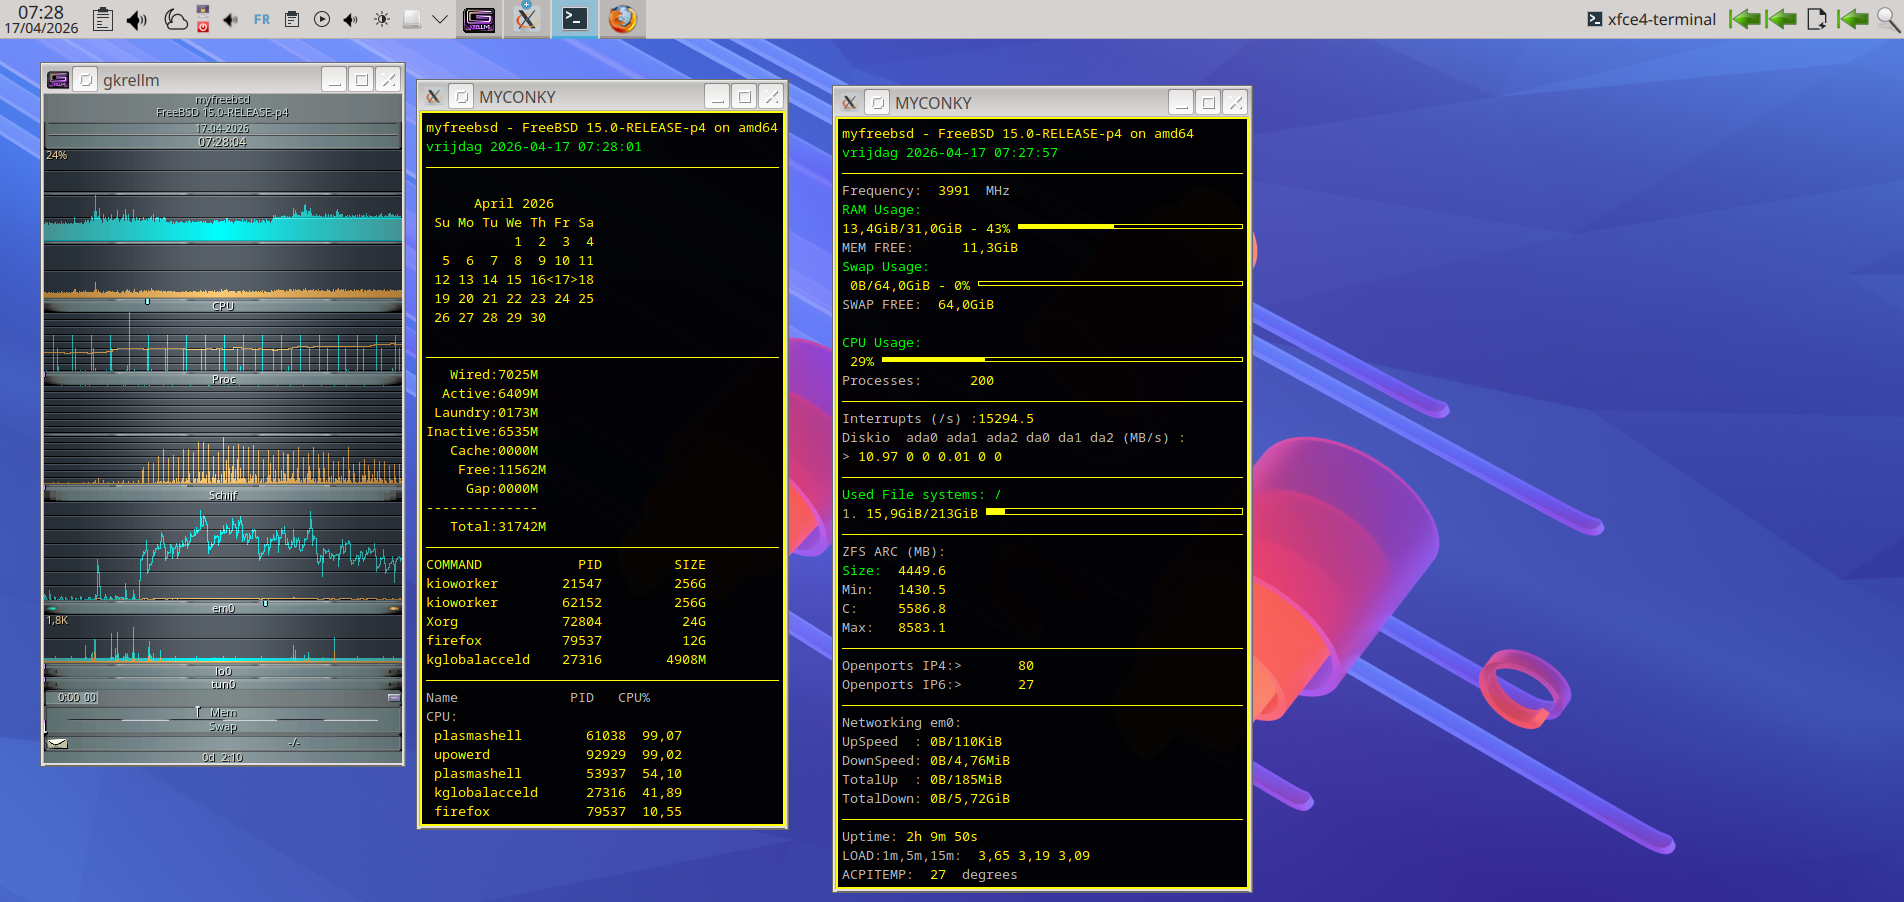Image resolution: width=1904 pixels, height=902 pixels.
Task: Open window menu from calendar MYCONKY X icon
Action: 433,97
